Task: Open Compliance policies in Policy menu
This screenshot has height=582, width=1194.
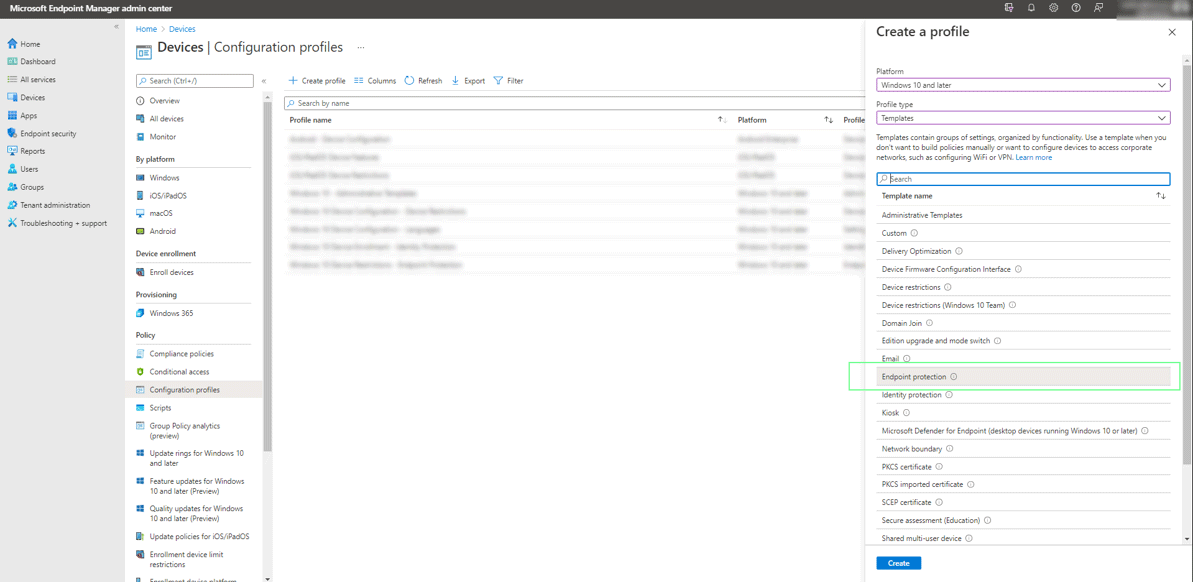Action: click(181, 354)
